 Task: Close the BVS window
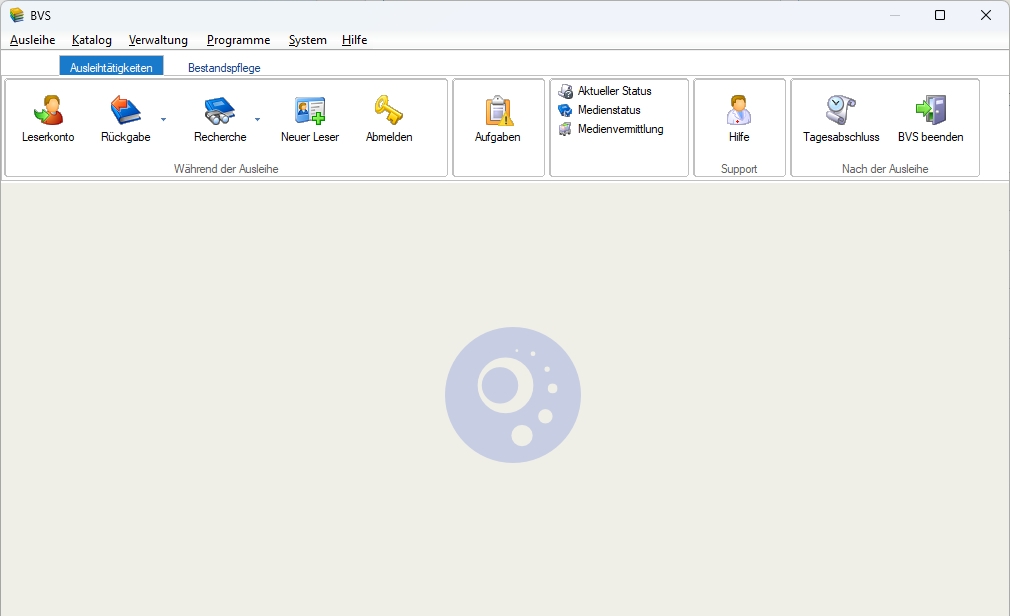tap(986, 15)
